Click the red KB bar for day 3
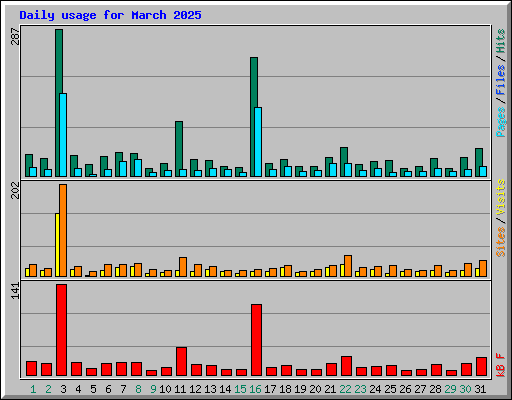The width and height of the screenshot is (512, 400). (61, 330)
